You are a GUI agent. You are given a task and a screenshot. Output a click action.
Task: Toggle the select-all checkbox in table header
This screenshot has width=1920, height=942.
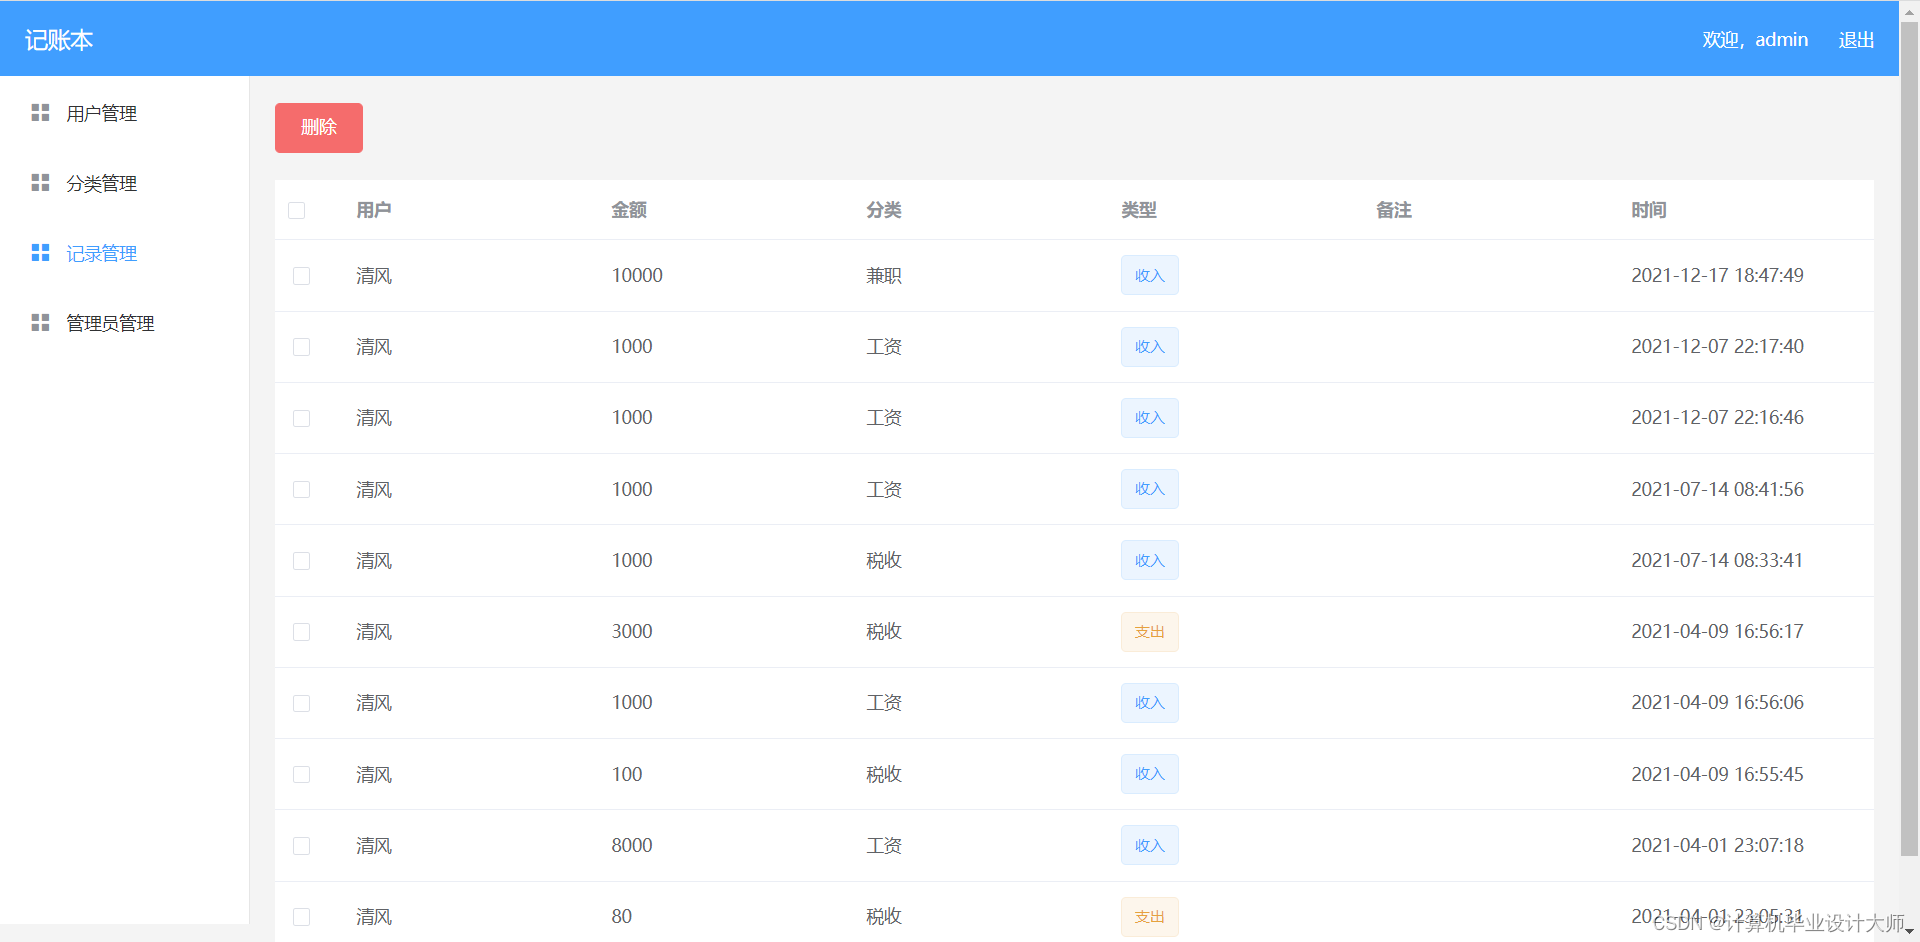pyautogui.click(x=297, y=210)
